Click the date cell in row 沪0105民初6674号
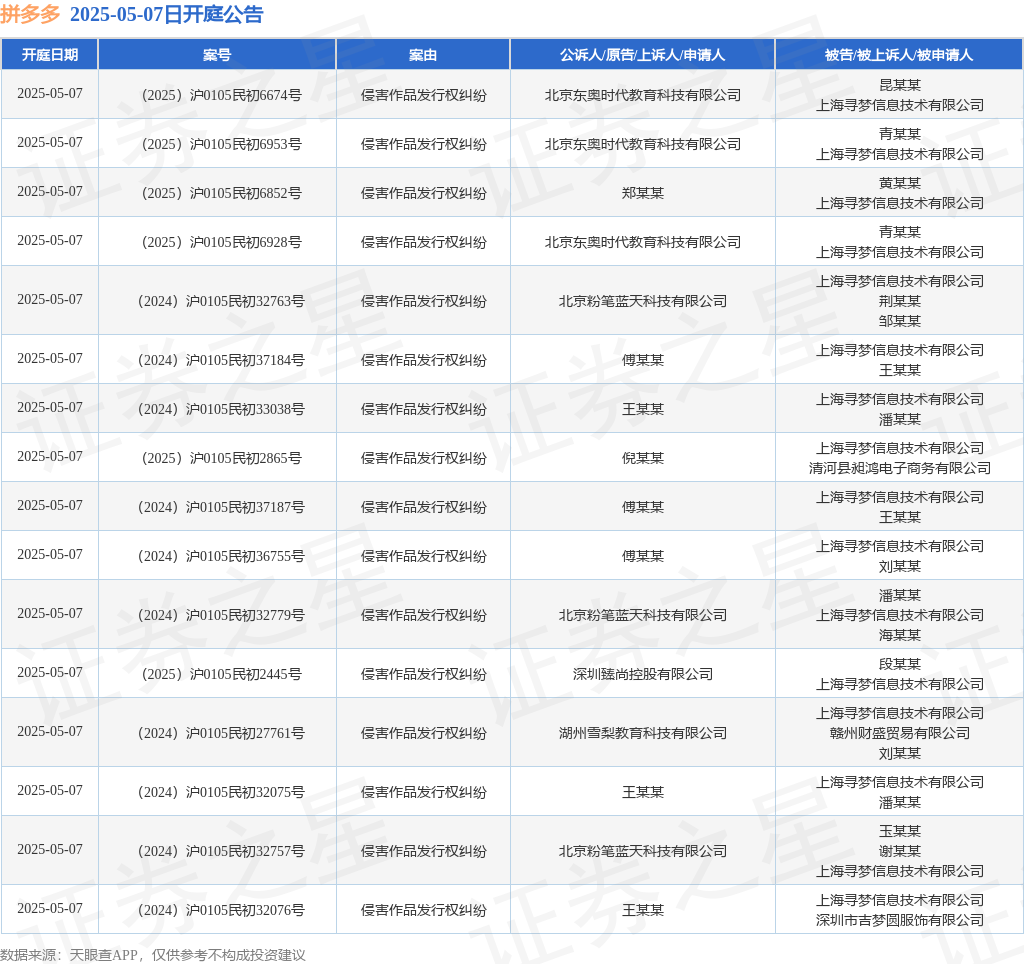This screenshot has height=964, width=1024. pyautogui.click(x=50, y=93)
